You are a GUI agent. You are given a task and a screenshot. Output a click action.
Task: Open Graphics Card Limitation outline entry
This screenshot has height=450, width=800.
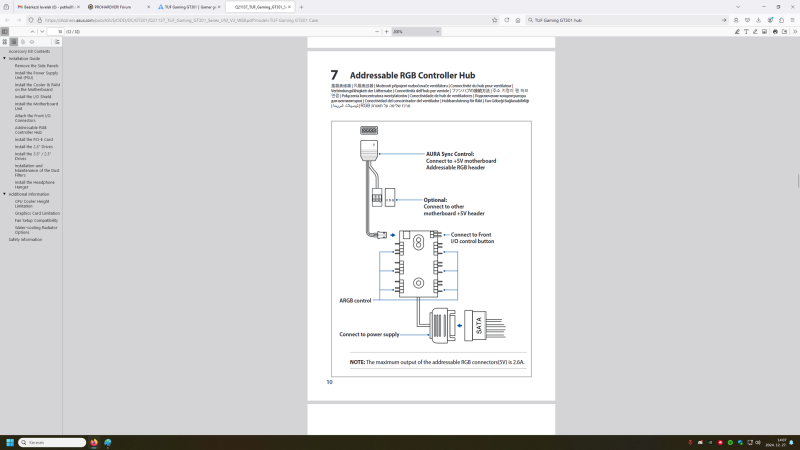[x=37, y=213]
